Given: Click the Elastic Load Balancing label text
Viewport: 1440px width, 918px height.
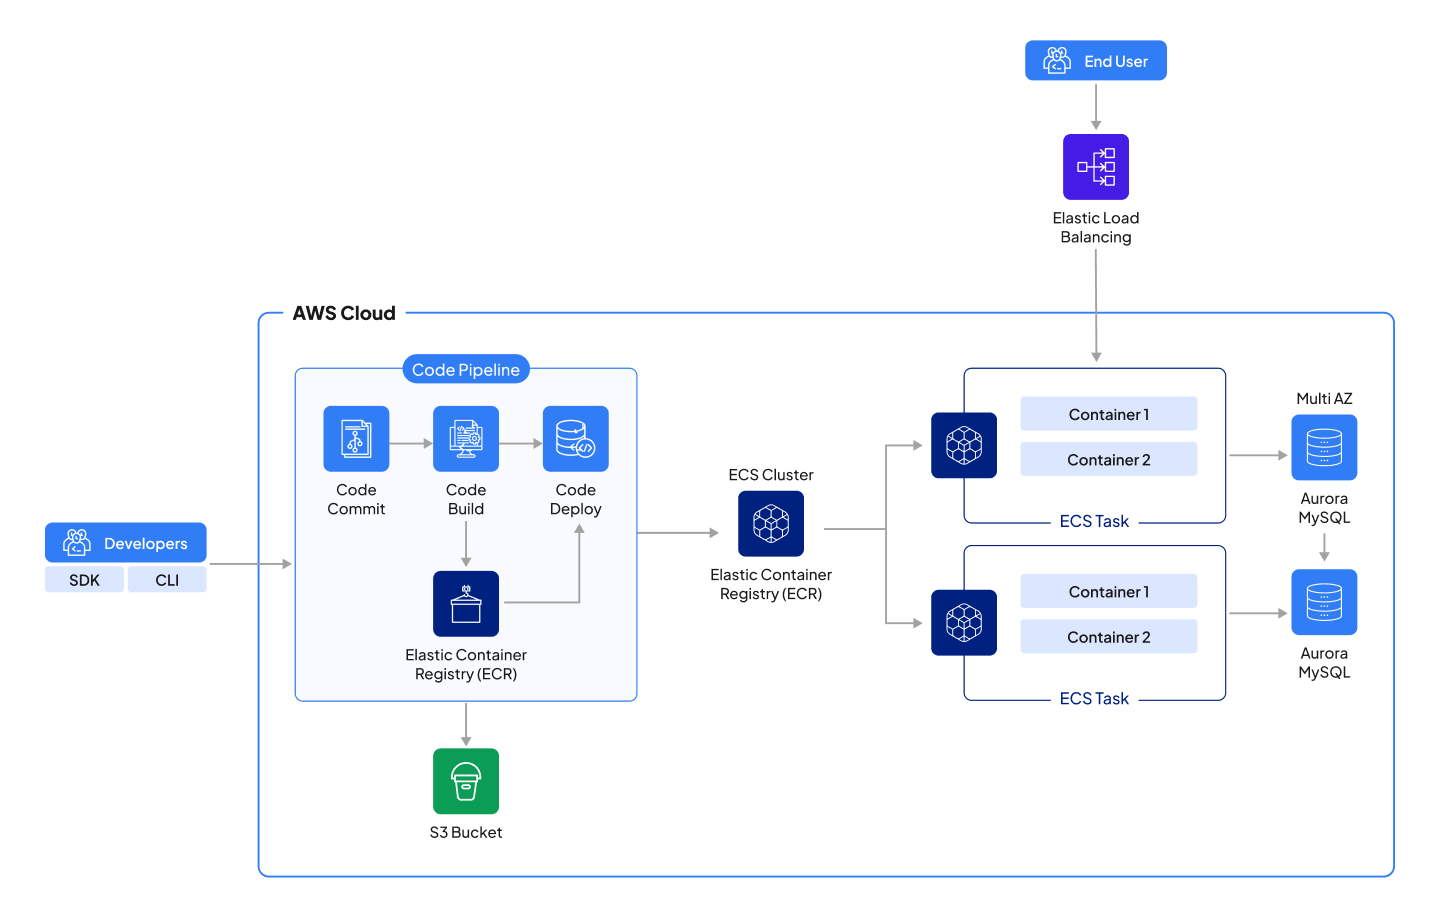Looking at the screenshot, I should 1096,227.
